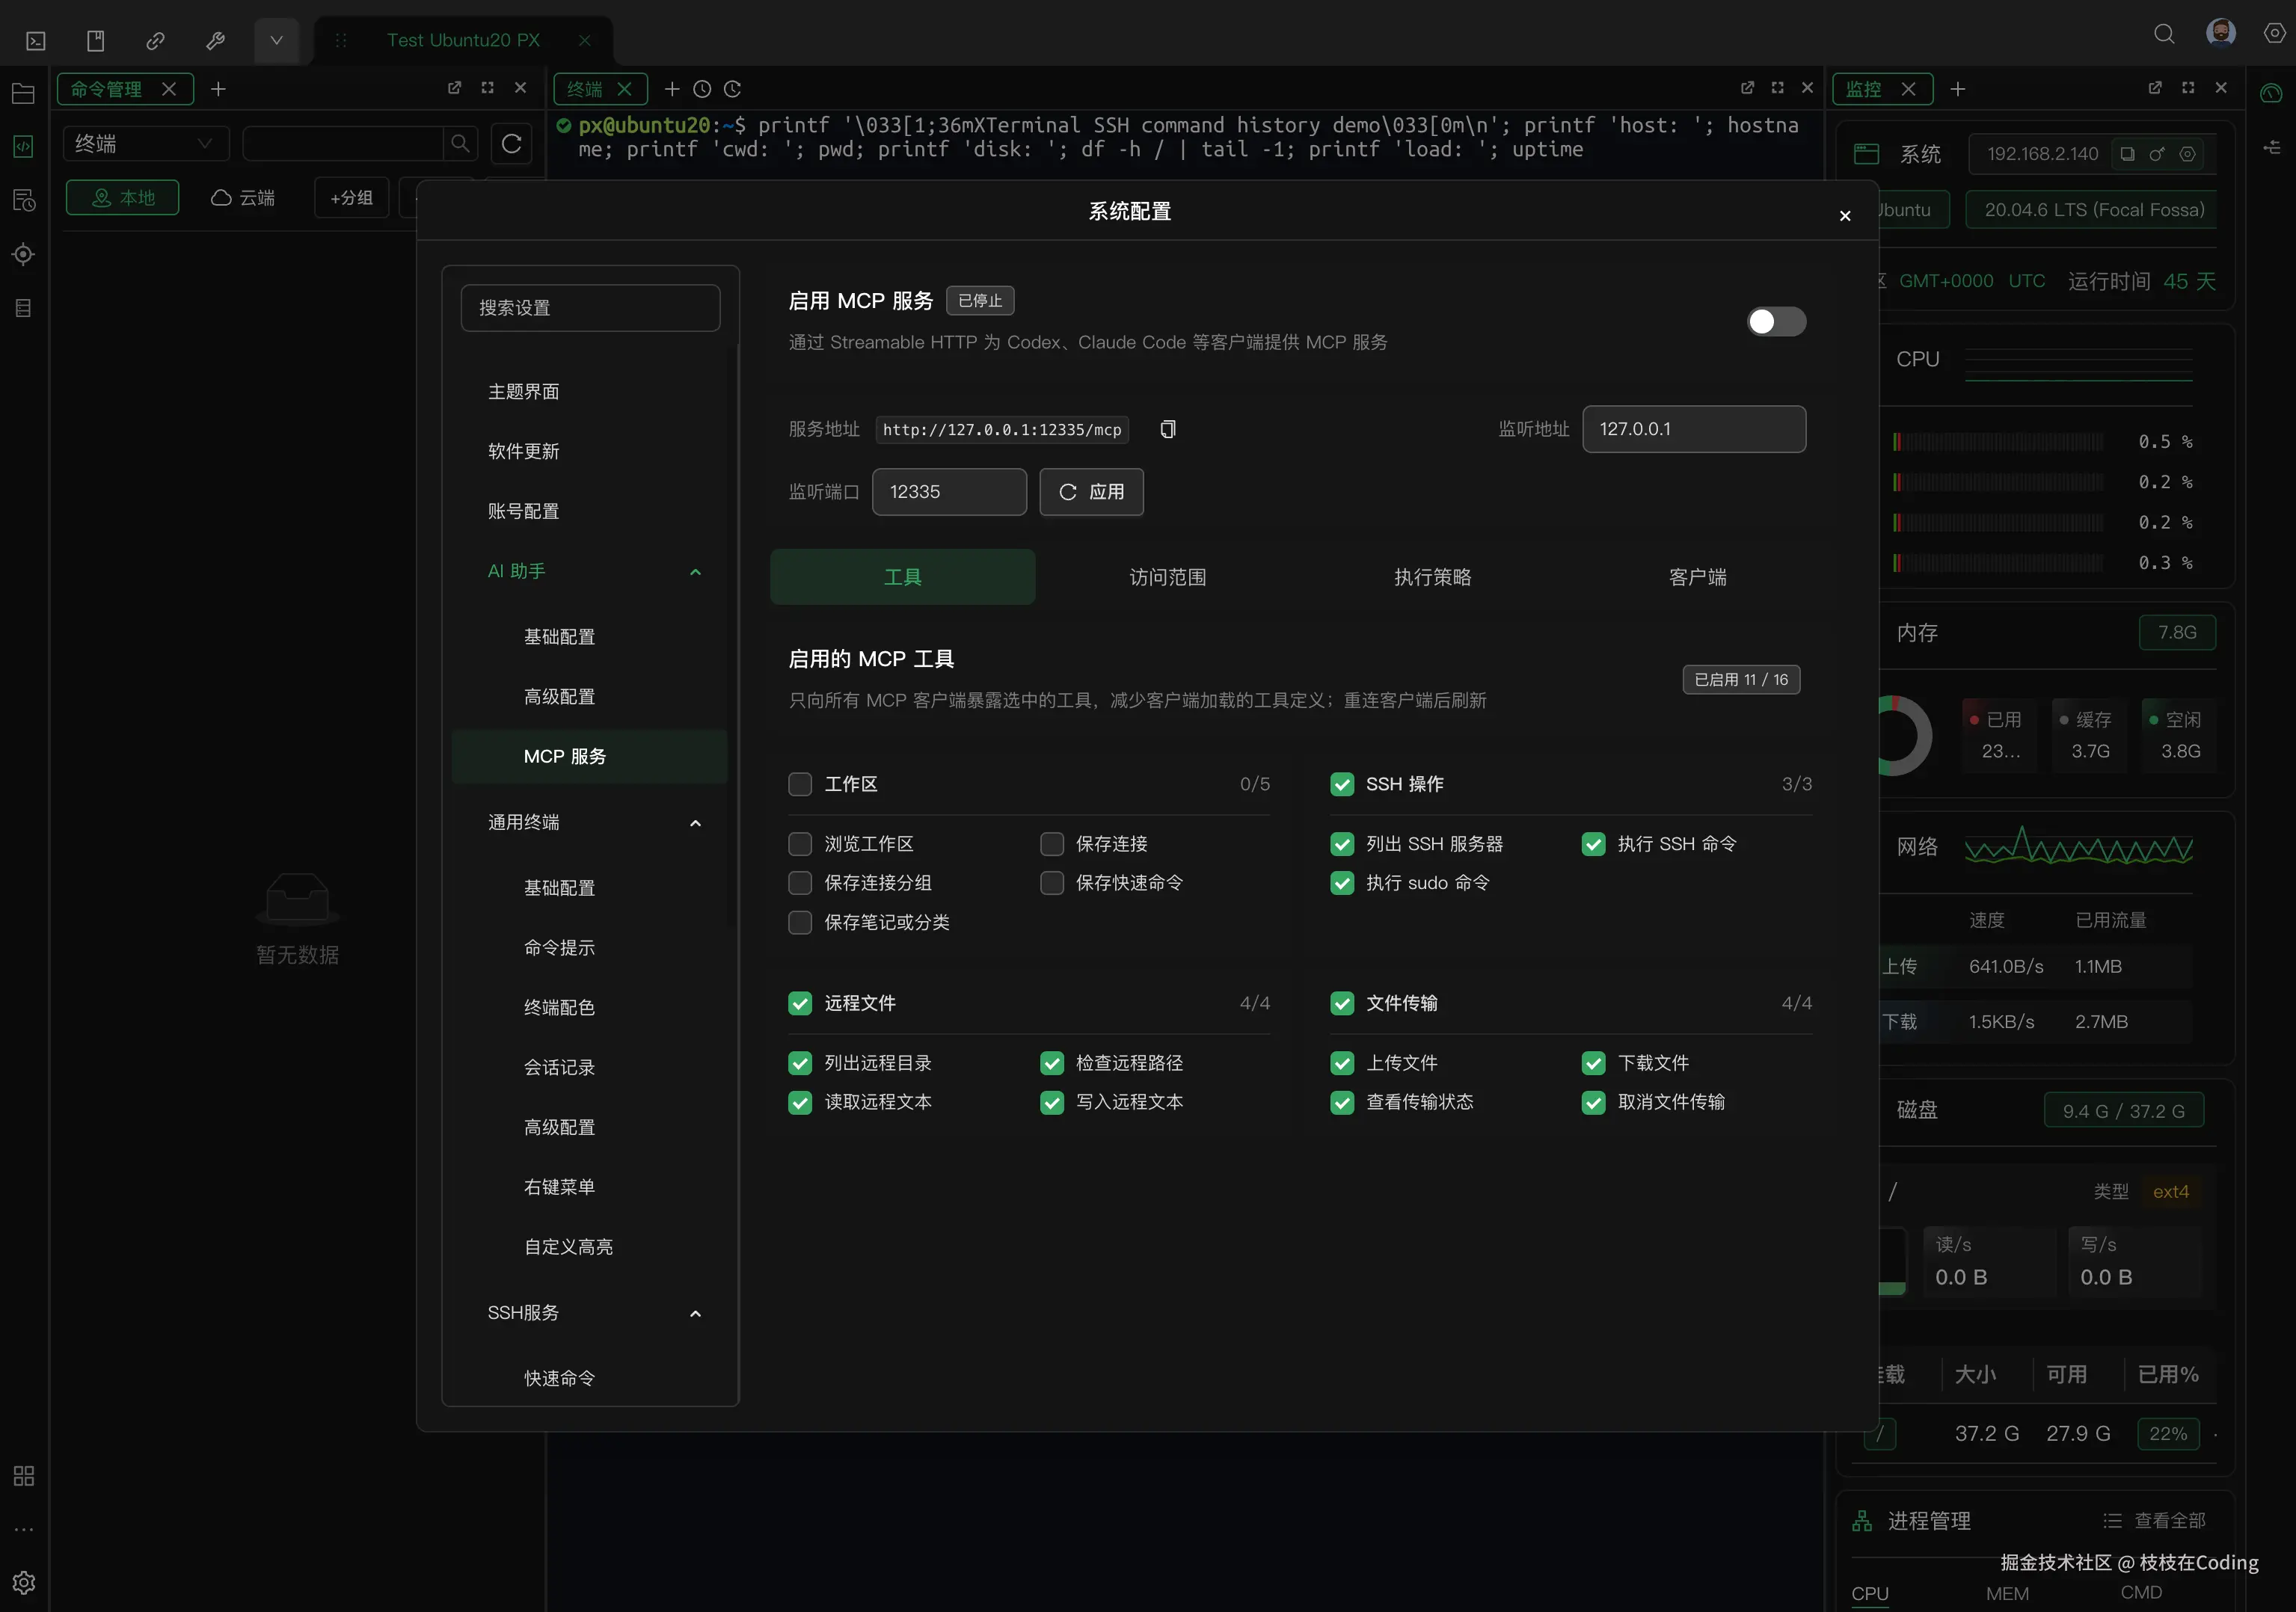
Task: Click the four-square grid icon in left sidebar
Action: tap(24, 1476)
